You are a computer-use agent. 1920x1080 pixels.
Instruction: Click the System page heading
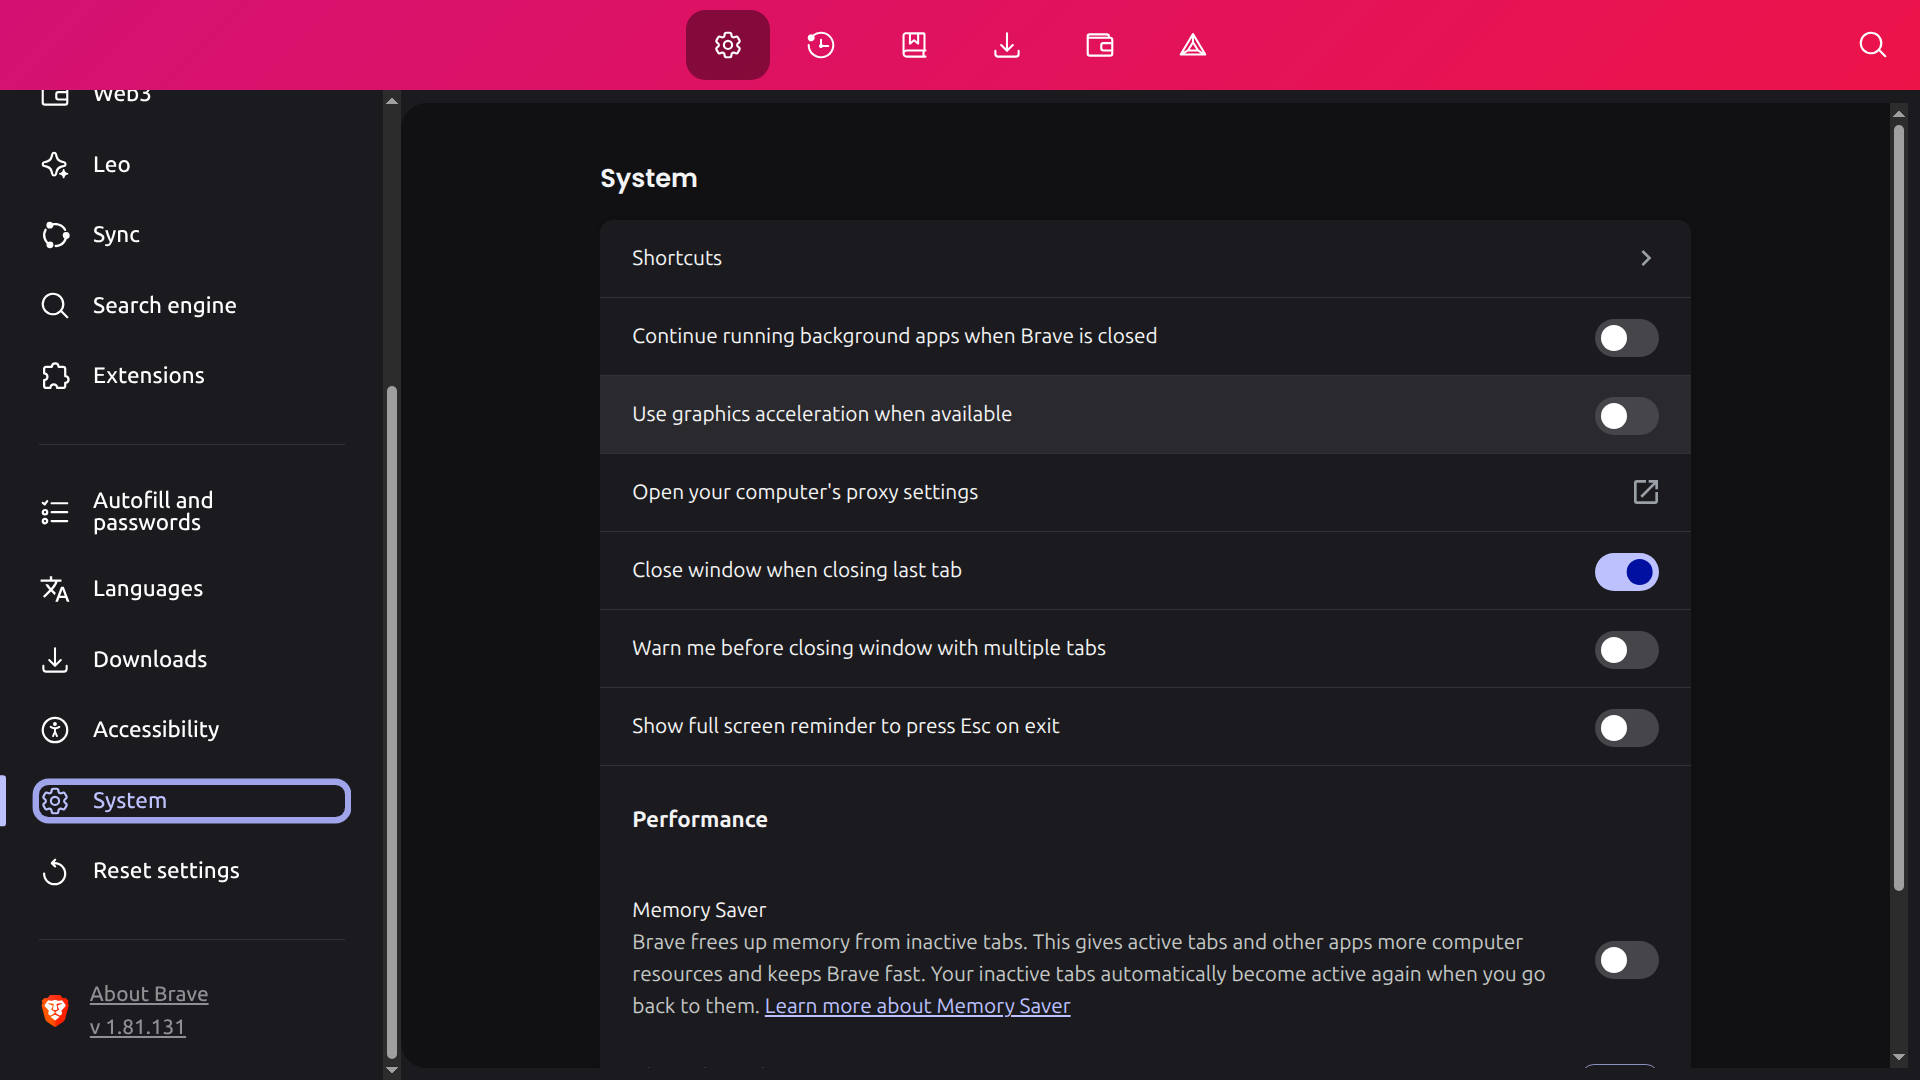click(648, 178)
